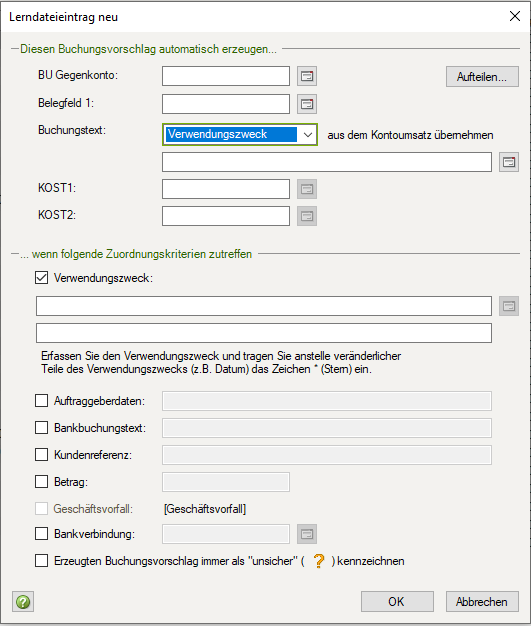Click the Aufteilen... button
The height and width of the screenshot is (626, 531).
pyautogui.click(x=482, y=77)
